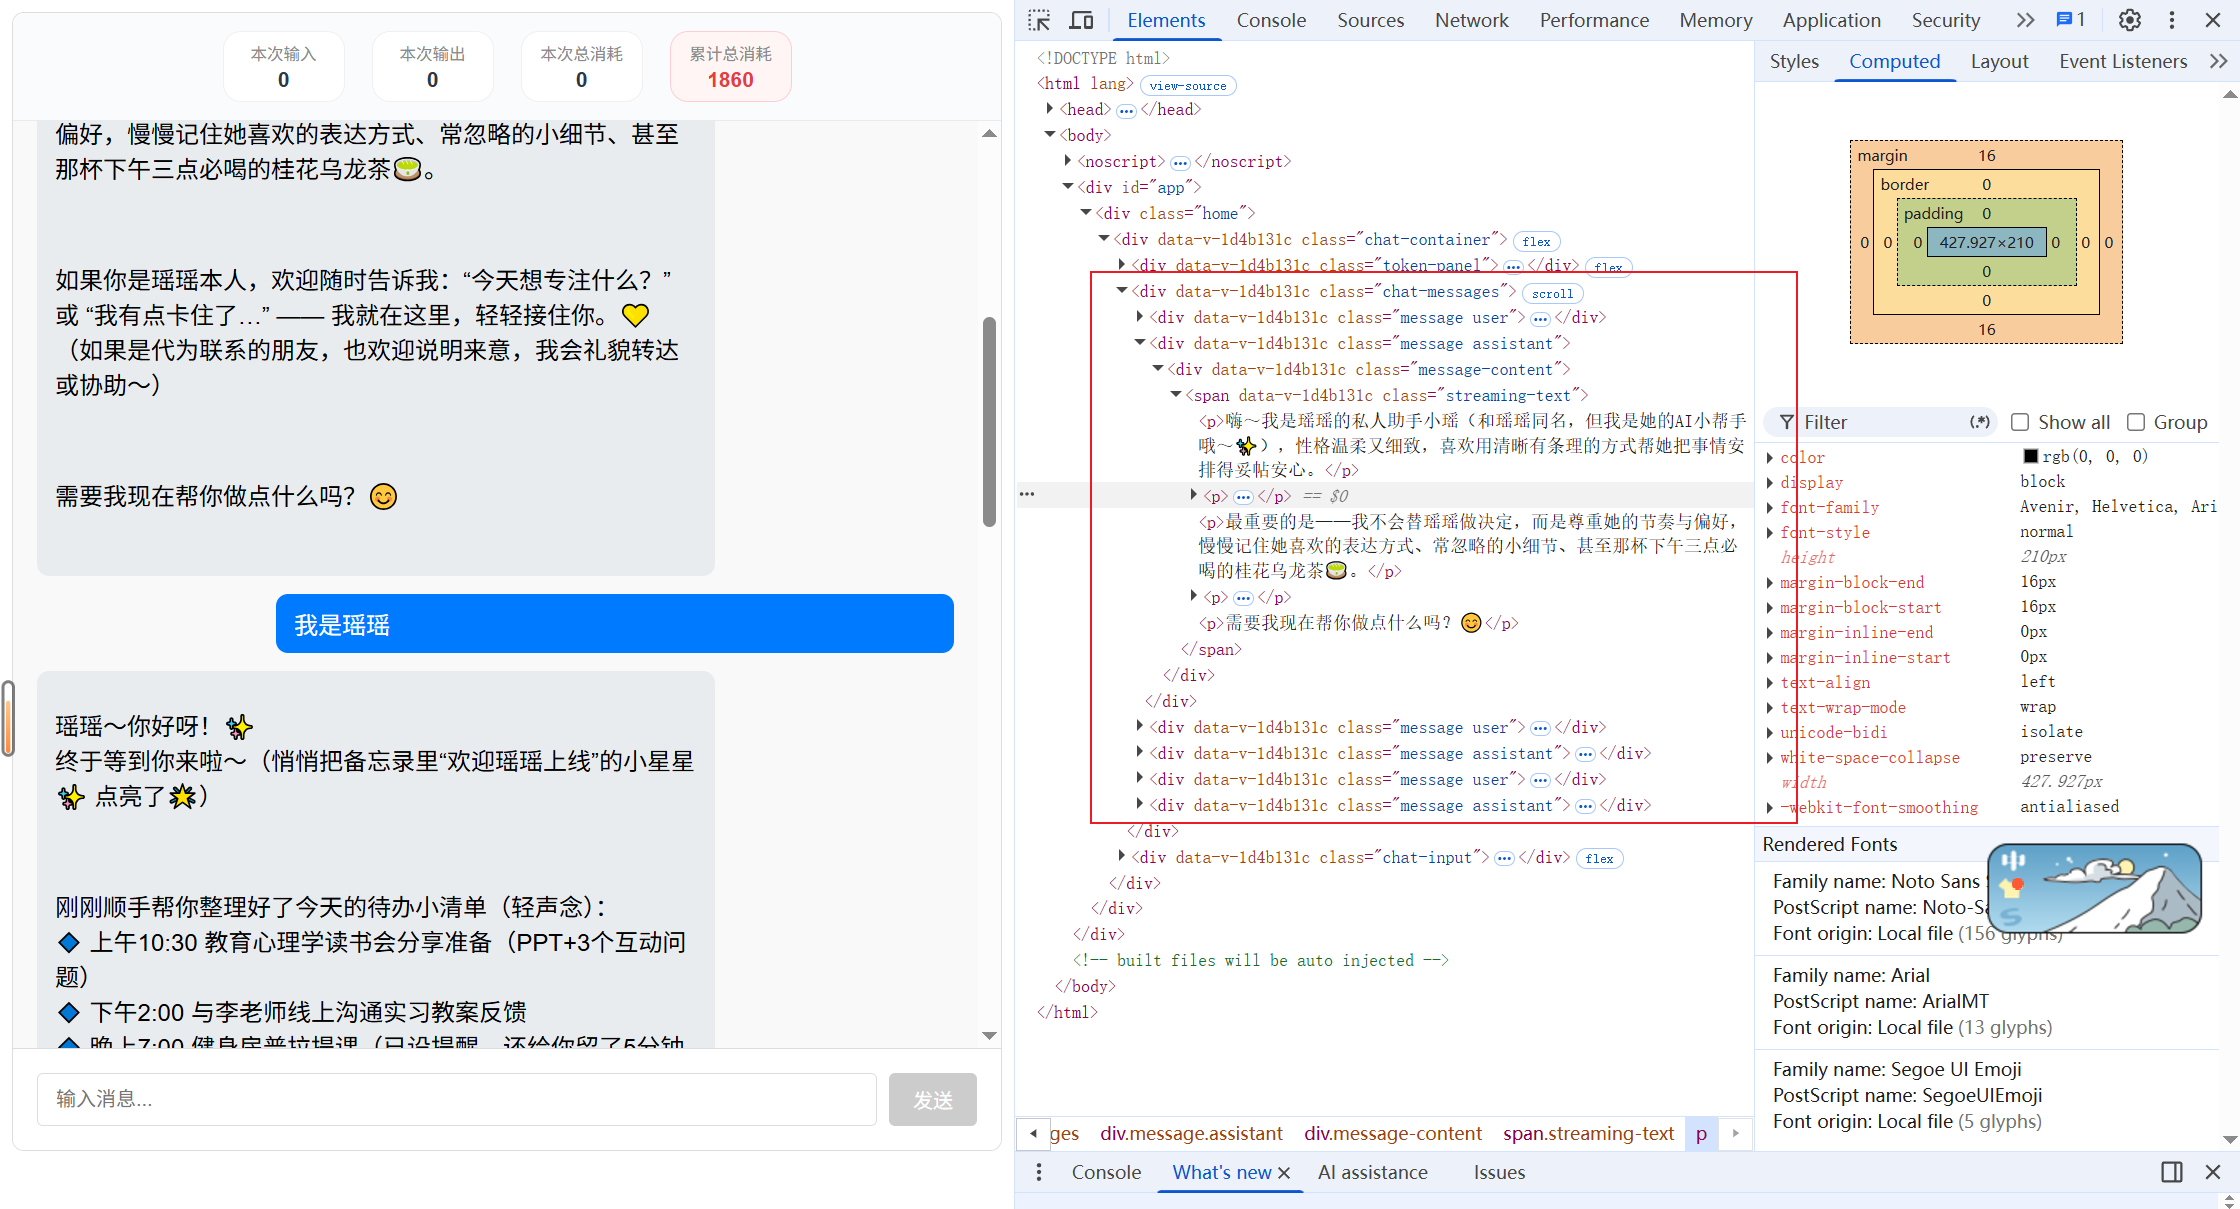2240x1209 pixels.
Task: Open DevTools settings gear
Action: [x=2130, y=20]
